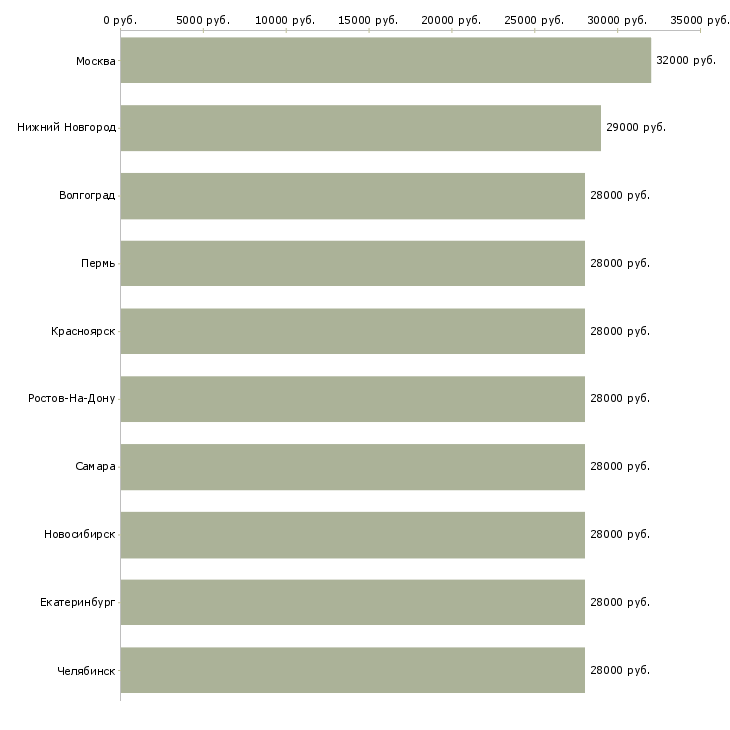
Task: Select the Пермь bar
Action: (352, 264)
